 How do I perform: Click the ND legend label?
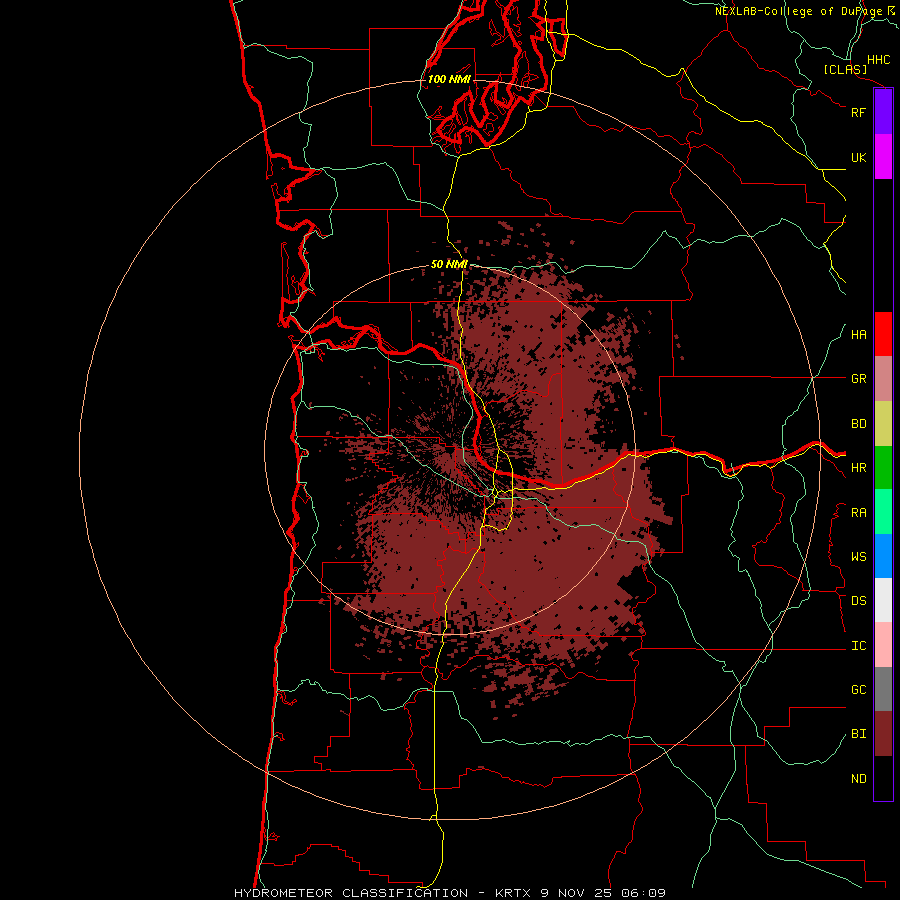point(858,779)
